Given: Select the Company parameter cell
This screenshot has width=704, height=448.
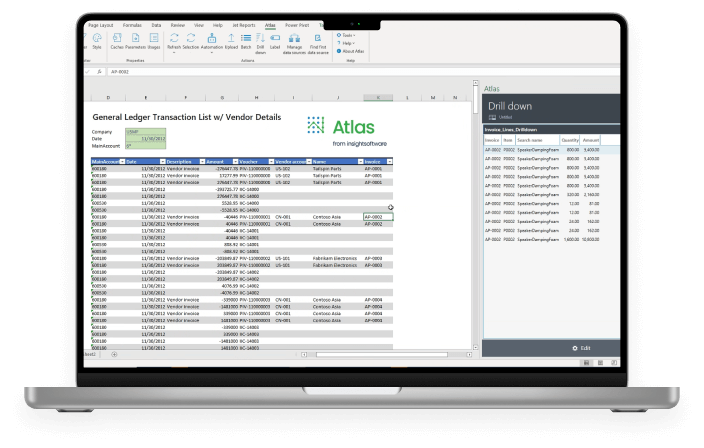Looking at the screenshot, I should point(145,132).
